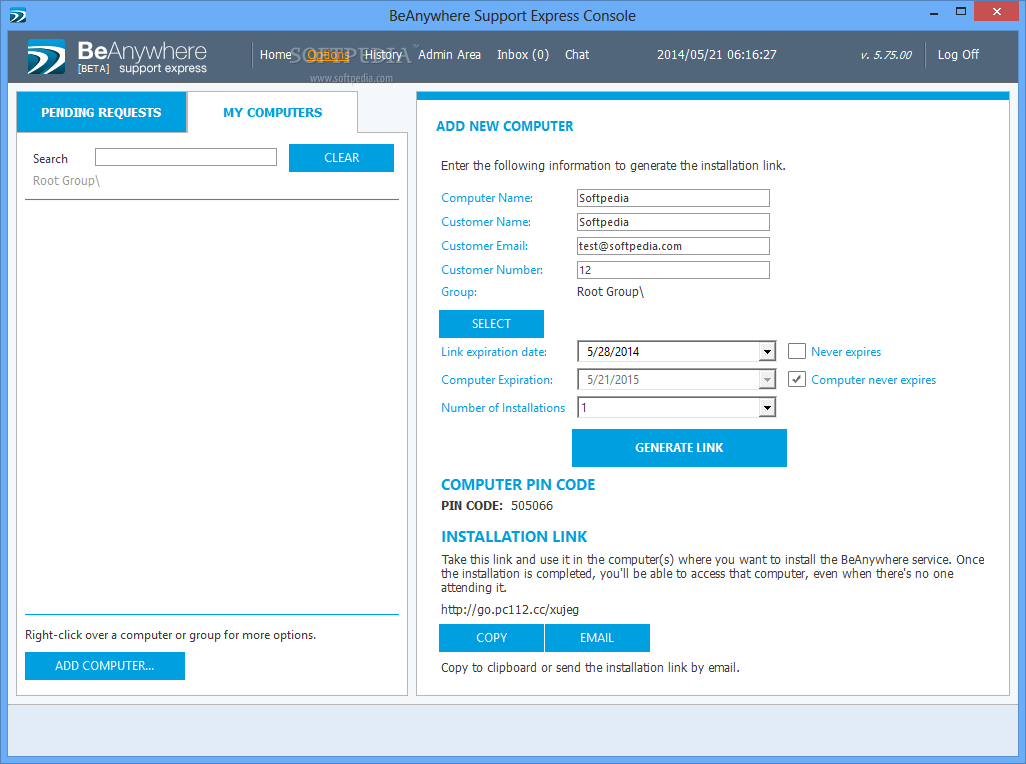Click the GENERATE LINK button
This screenshot has height=764, width=1026.
point(679,448)
